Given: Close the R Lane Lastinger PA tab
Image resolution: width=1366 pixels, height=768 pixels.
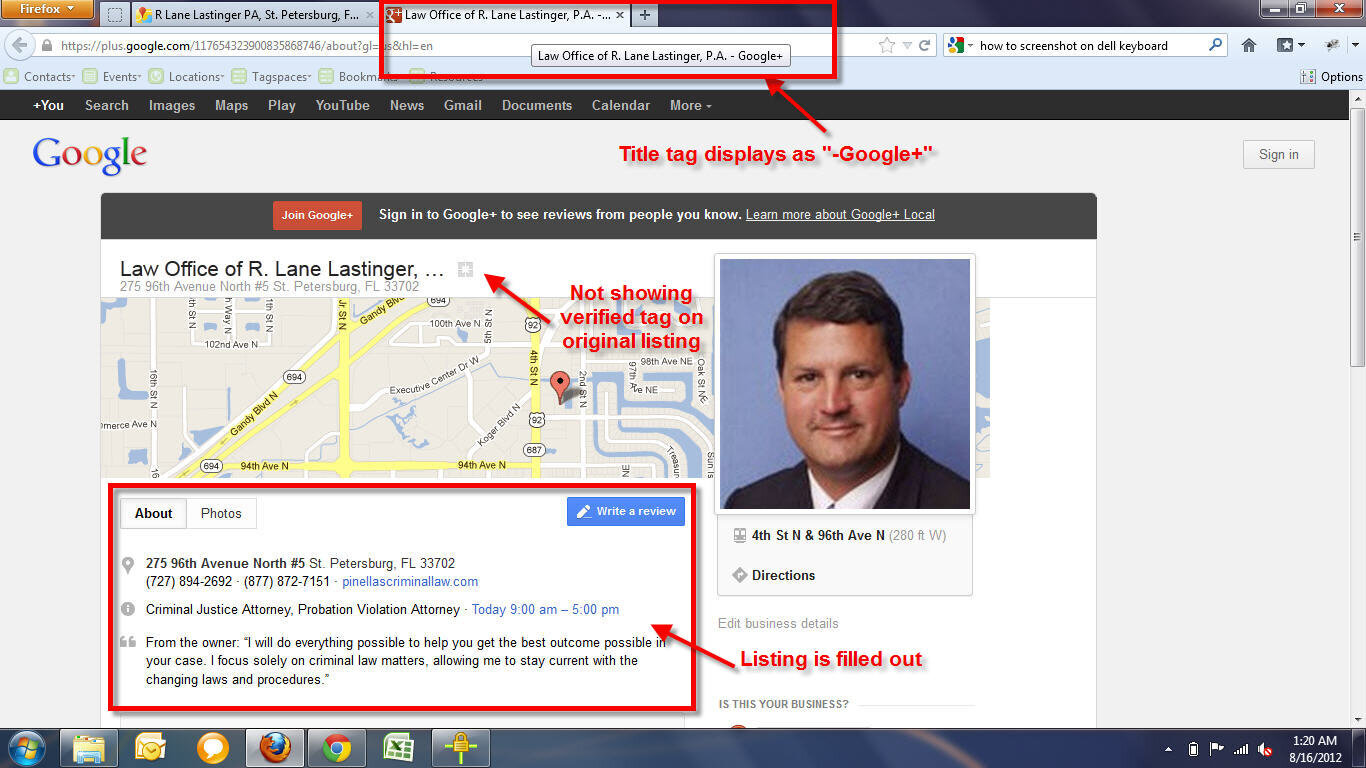Looking at the screenshot, I should pos(369,16).
